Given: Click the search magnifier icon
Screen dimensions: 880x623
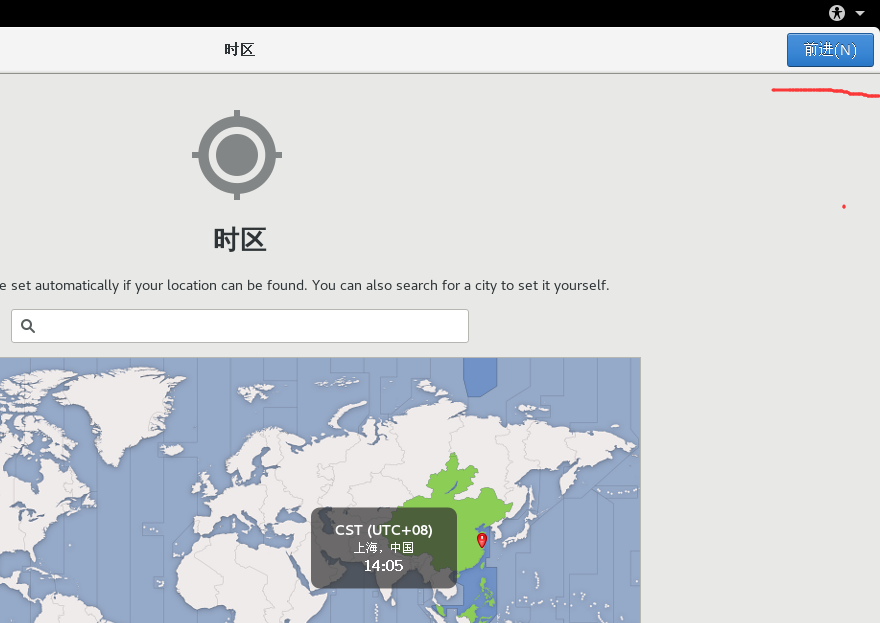Looking at the screenshot, I should point(28,326).
